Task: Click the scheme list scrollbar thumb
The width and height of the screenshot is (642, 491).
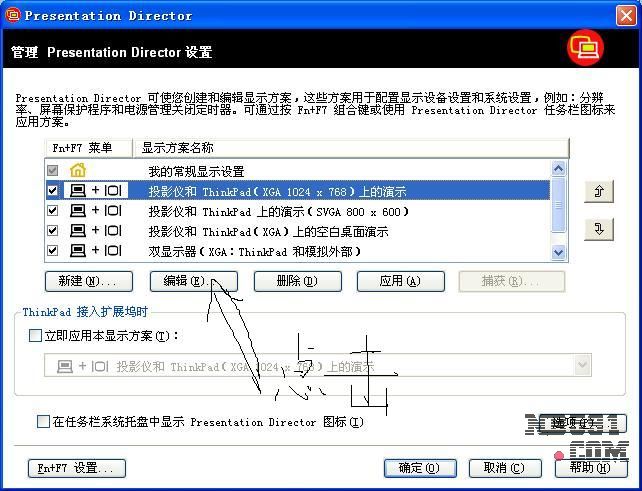Action: pyautogui.click(x=558, y=204)
